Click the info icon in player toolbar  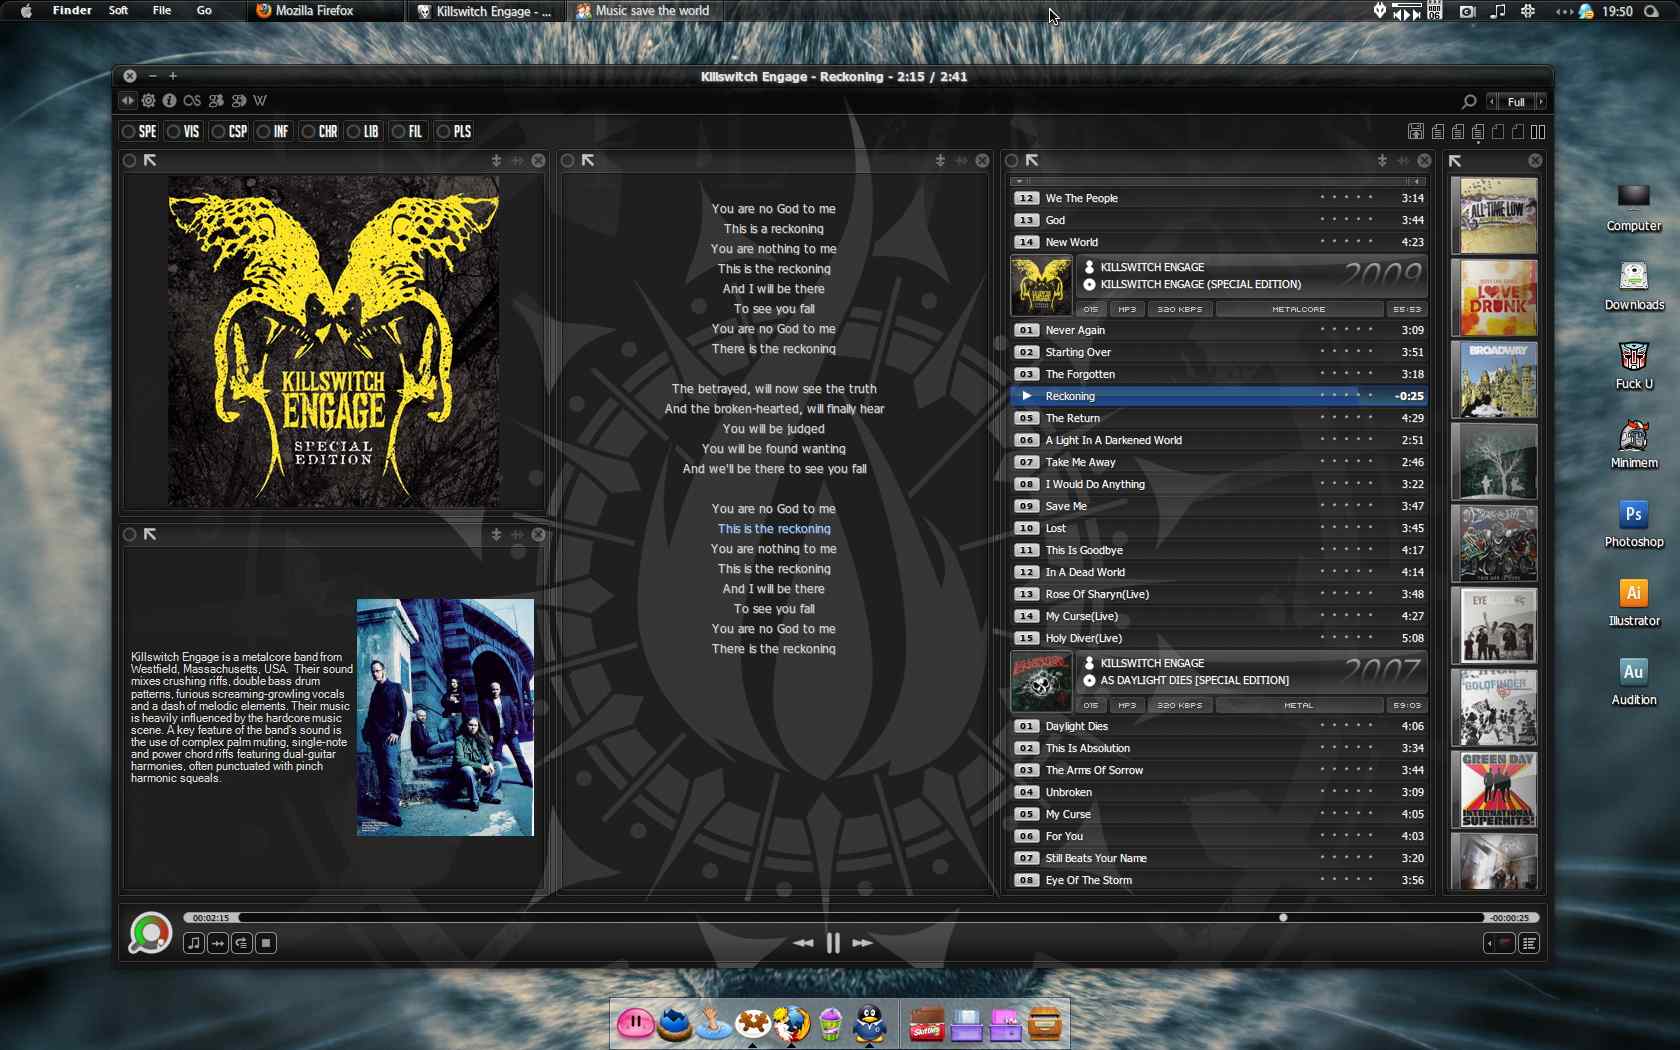click(170, 101)
